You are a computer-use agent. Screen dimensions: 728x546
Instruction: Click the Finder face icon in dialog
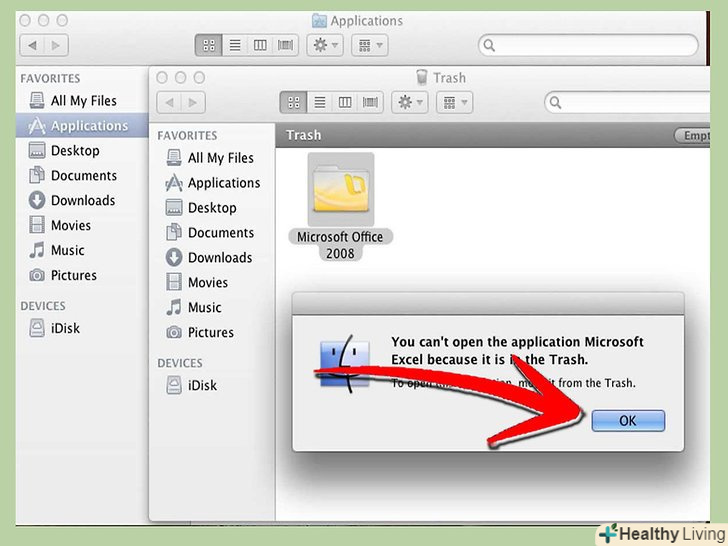tap(344, 364)
